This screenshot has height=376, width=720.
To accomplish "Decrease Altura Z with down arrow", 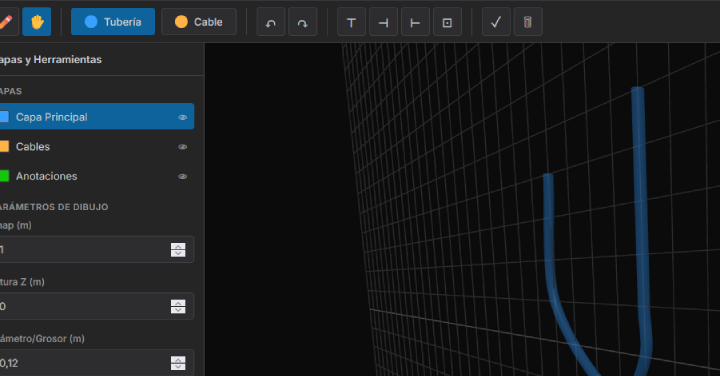I will pyautogui.click(x=178, y=310).
